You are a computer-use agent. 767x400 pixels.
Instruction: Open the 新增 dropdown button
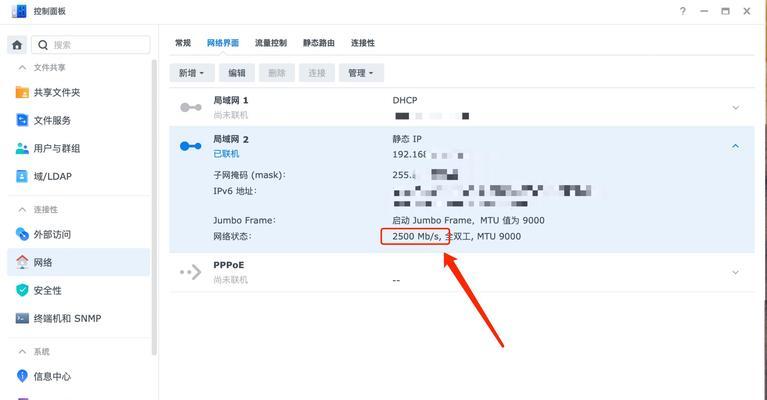click(192, 73)
